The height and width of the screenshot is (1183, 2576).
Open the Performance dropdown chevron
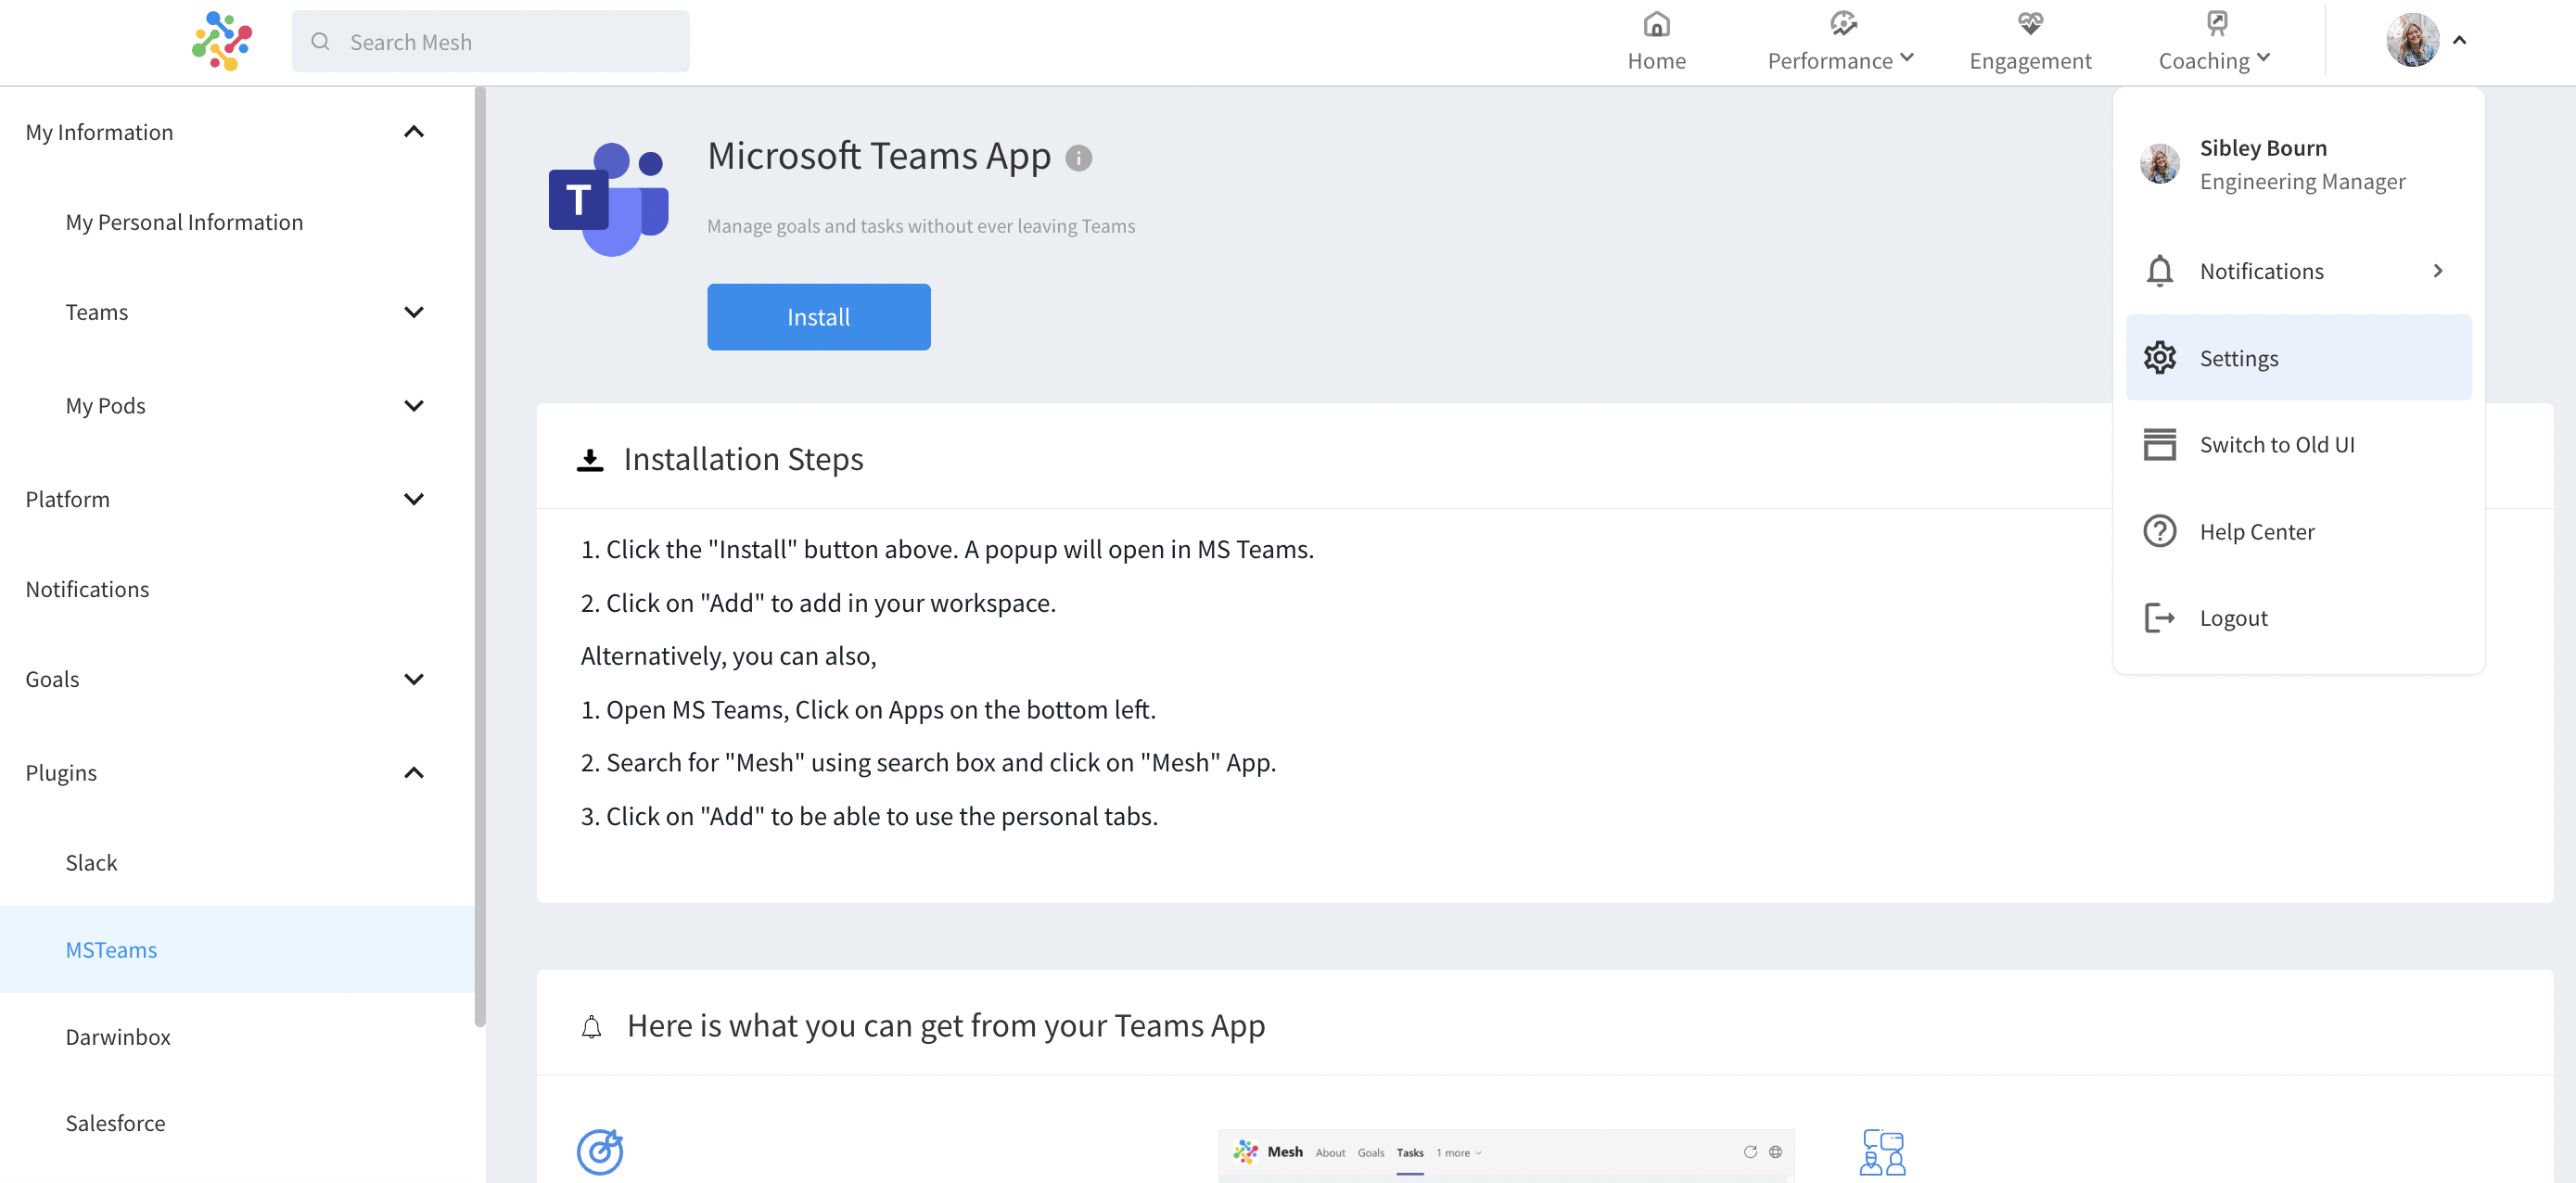click(x=1906, y=58)
